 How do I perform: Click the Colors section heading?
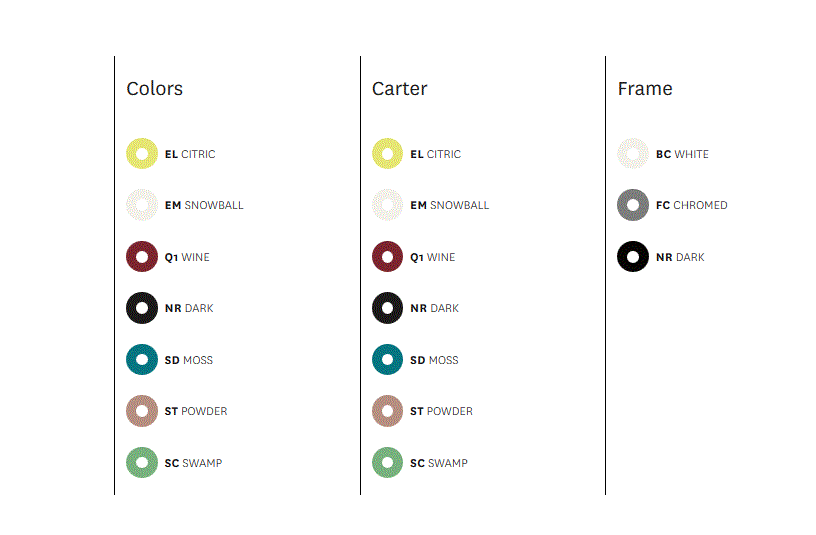[x=155, y=88]
